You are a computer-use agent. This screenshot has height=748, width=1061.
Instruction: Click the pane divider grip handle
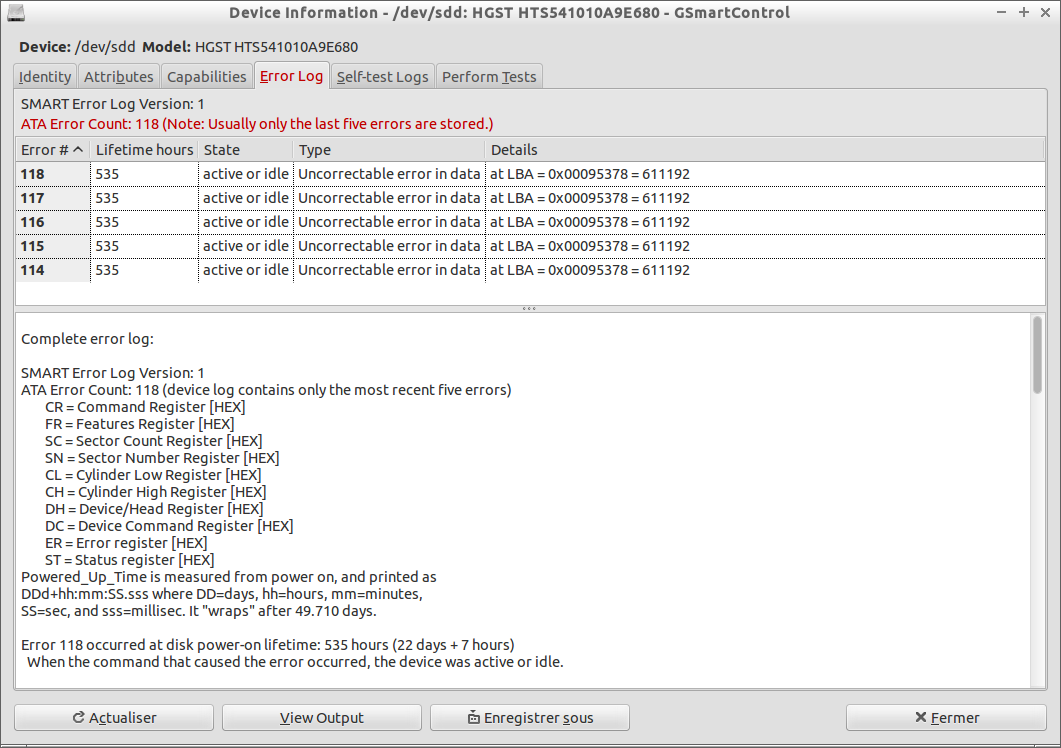coord(529,309)
